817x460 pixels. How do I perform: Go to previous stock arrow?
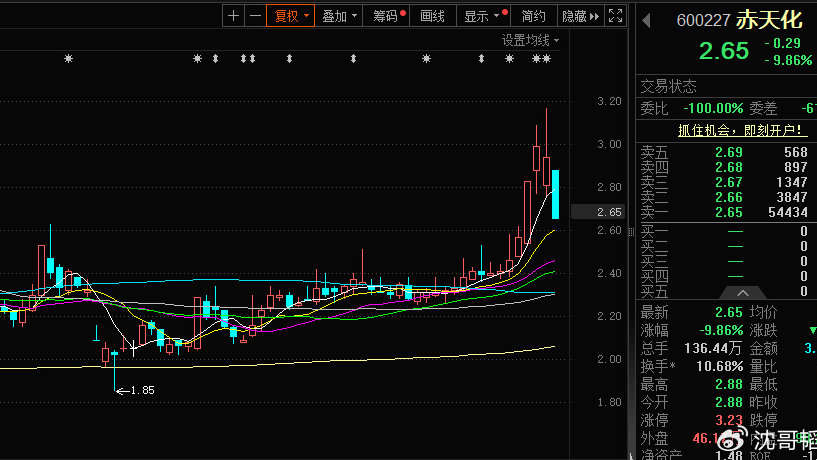pyautogui.click(x=646, y=20)
